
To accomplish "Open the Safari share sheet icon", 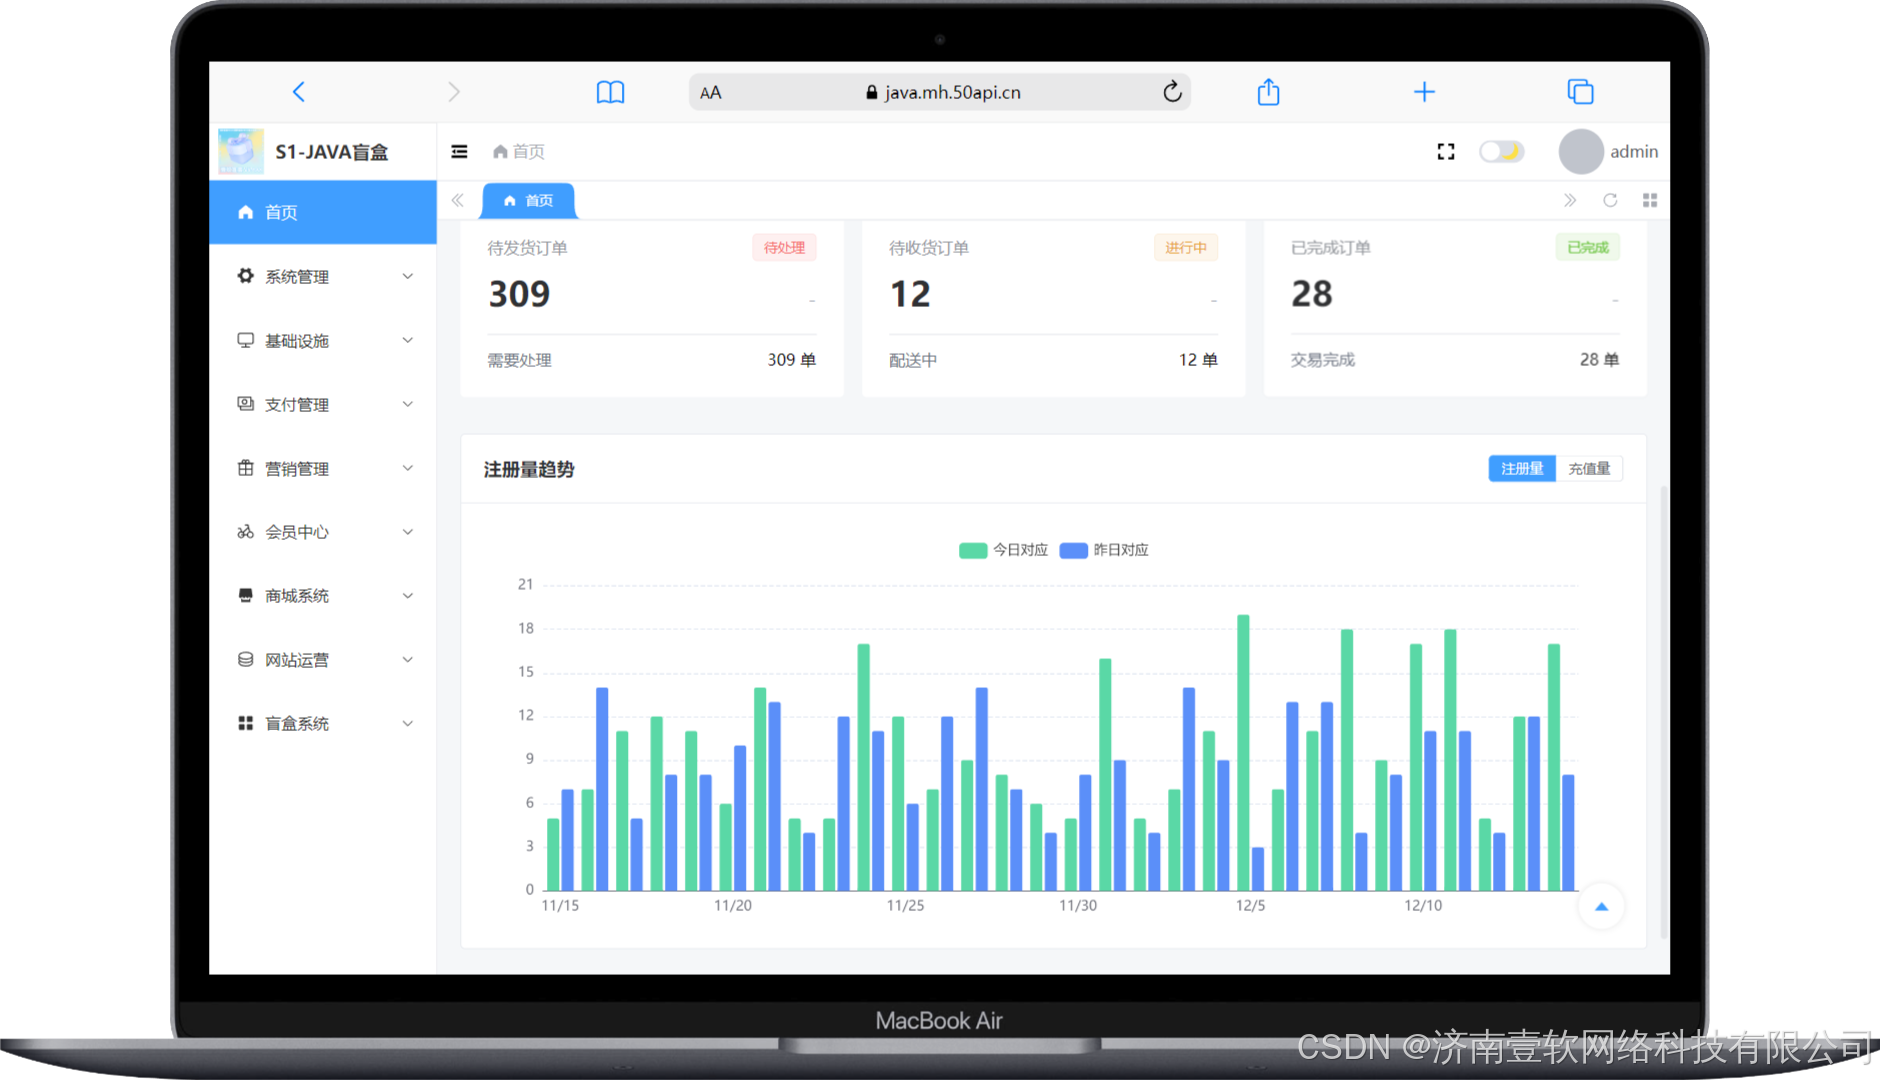I will point(1268,92).
